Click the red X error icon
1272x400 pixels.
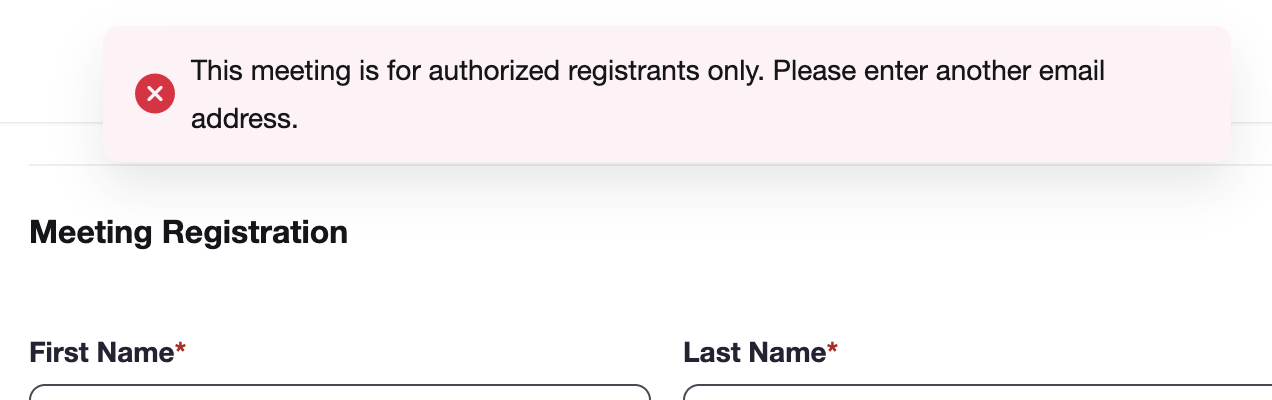(155, 94)
